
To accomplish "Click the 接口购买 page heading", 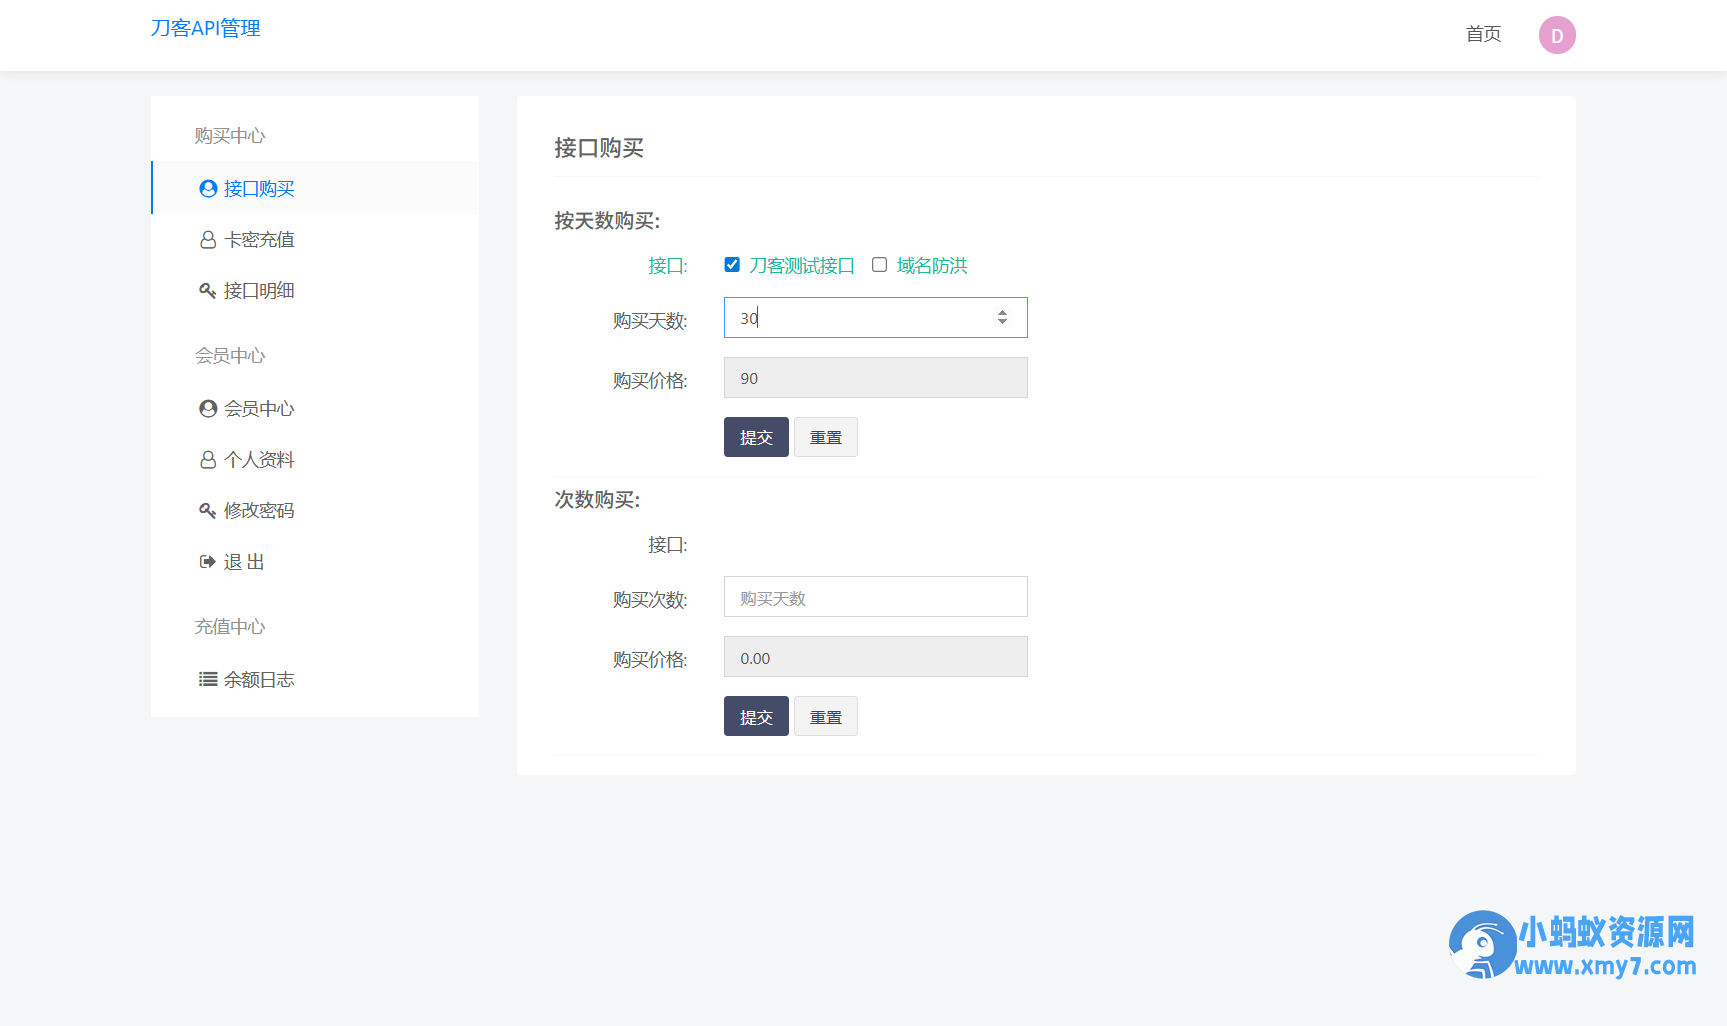I will 599,148.
